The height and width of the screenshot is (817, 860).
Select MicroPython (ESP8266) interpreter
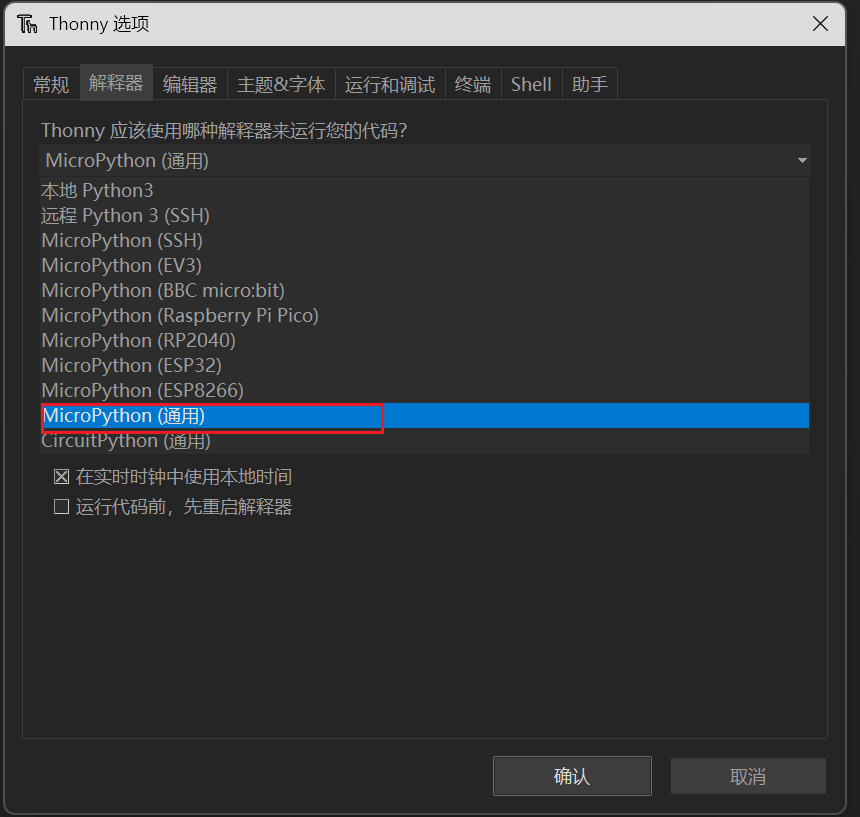coord(425,390)
